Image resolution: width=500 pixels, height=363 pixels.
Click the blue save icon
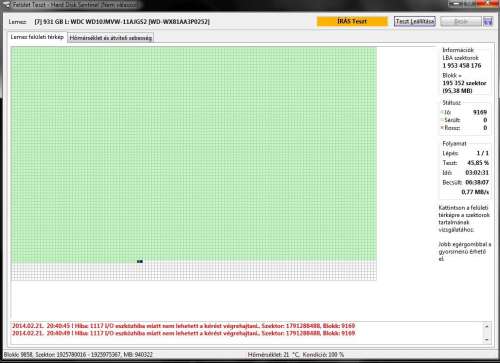pyautogui.click(x=488, y=22)
